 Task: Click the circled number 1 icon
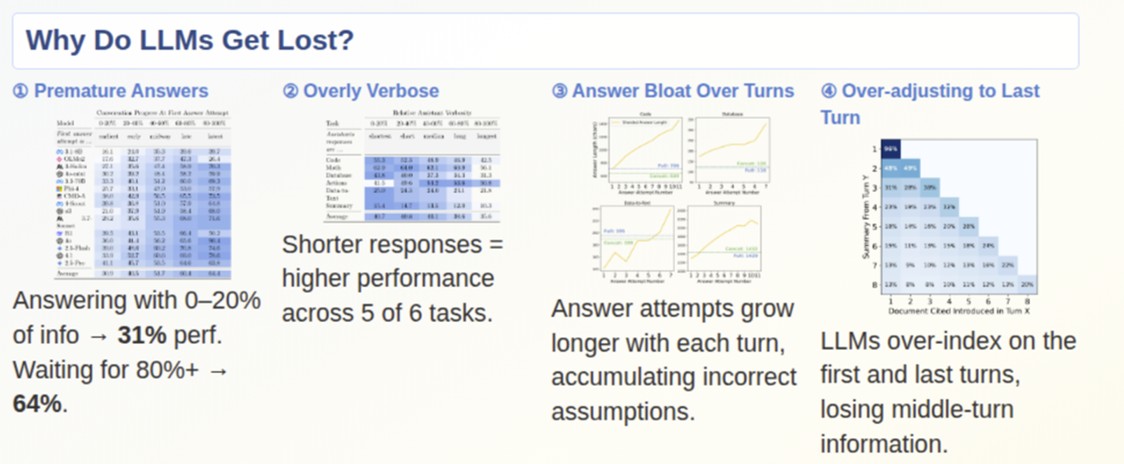(x=20, y=91)
